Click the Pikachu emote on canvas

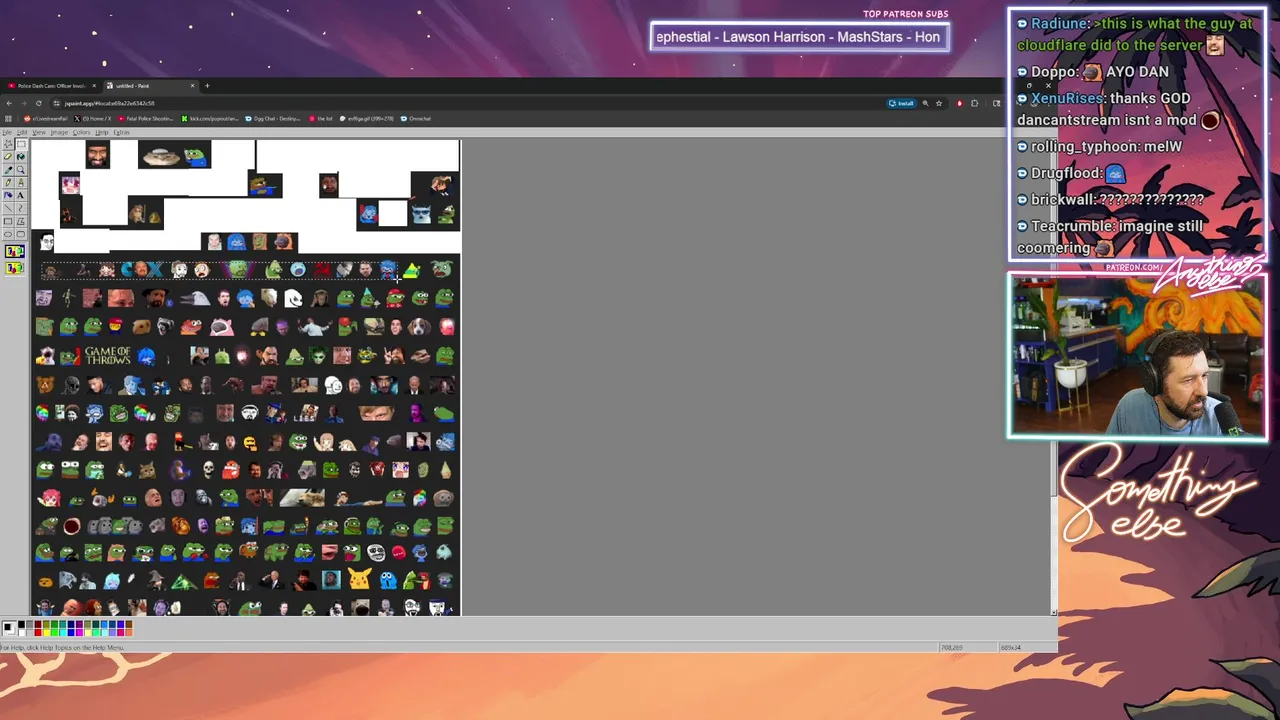[x=360, y=579]
